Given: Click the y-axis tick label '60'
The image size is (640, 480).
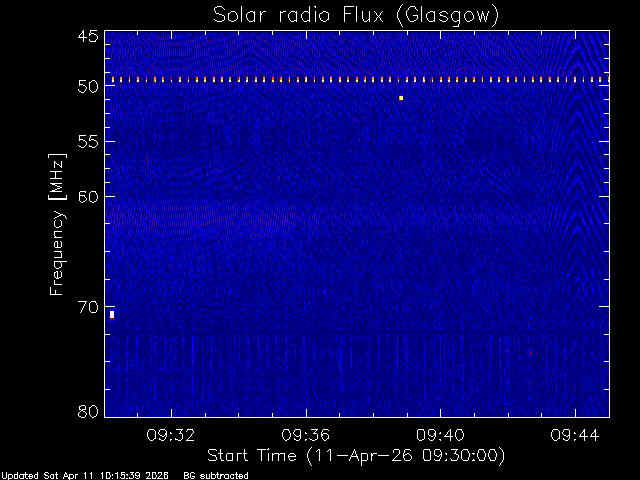Looking at the screenshot, I should (88, 197).
